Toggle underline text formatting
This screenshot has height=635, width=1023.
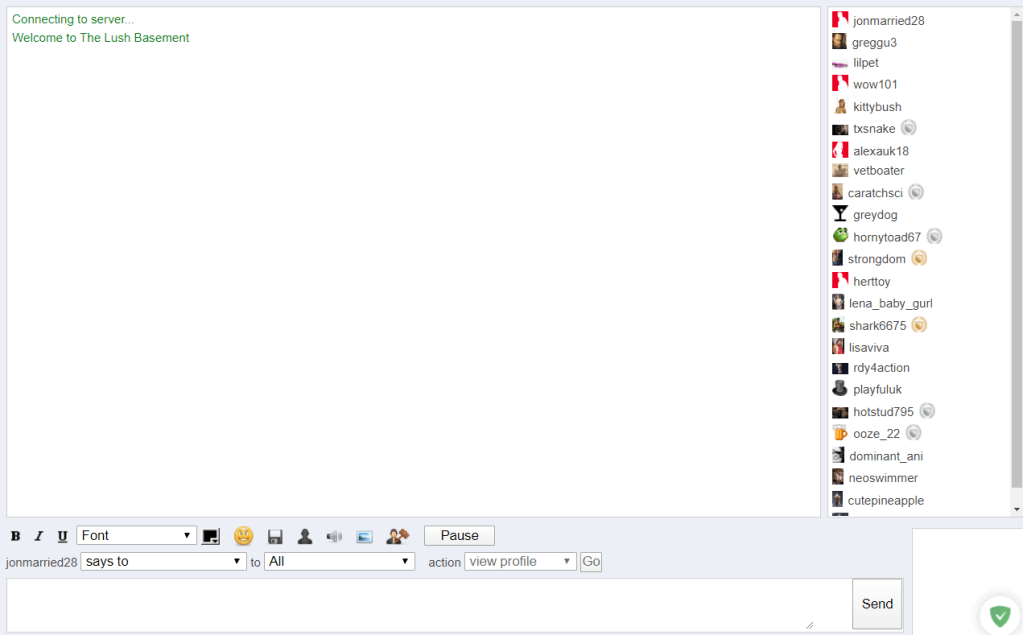click(x=62, y=536)
